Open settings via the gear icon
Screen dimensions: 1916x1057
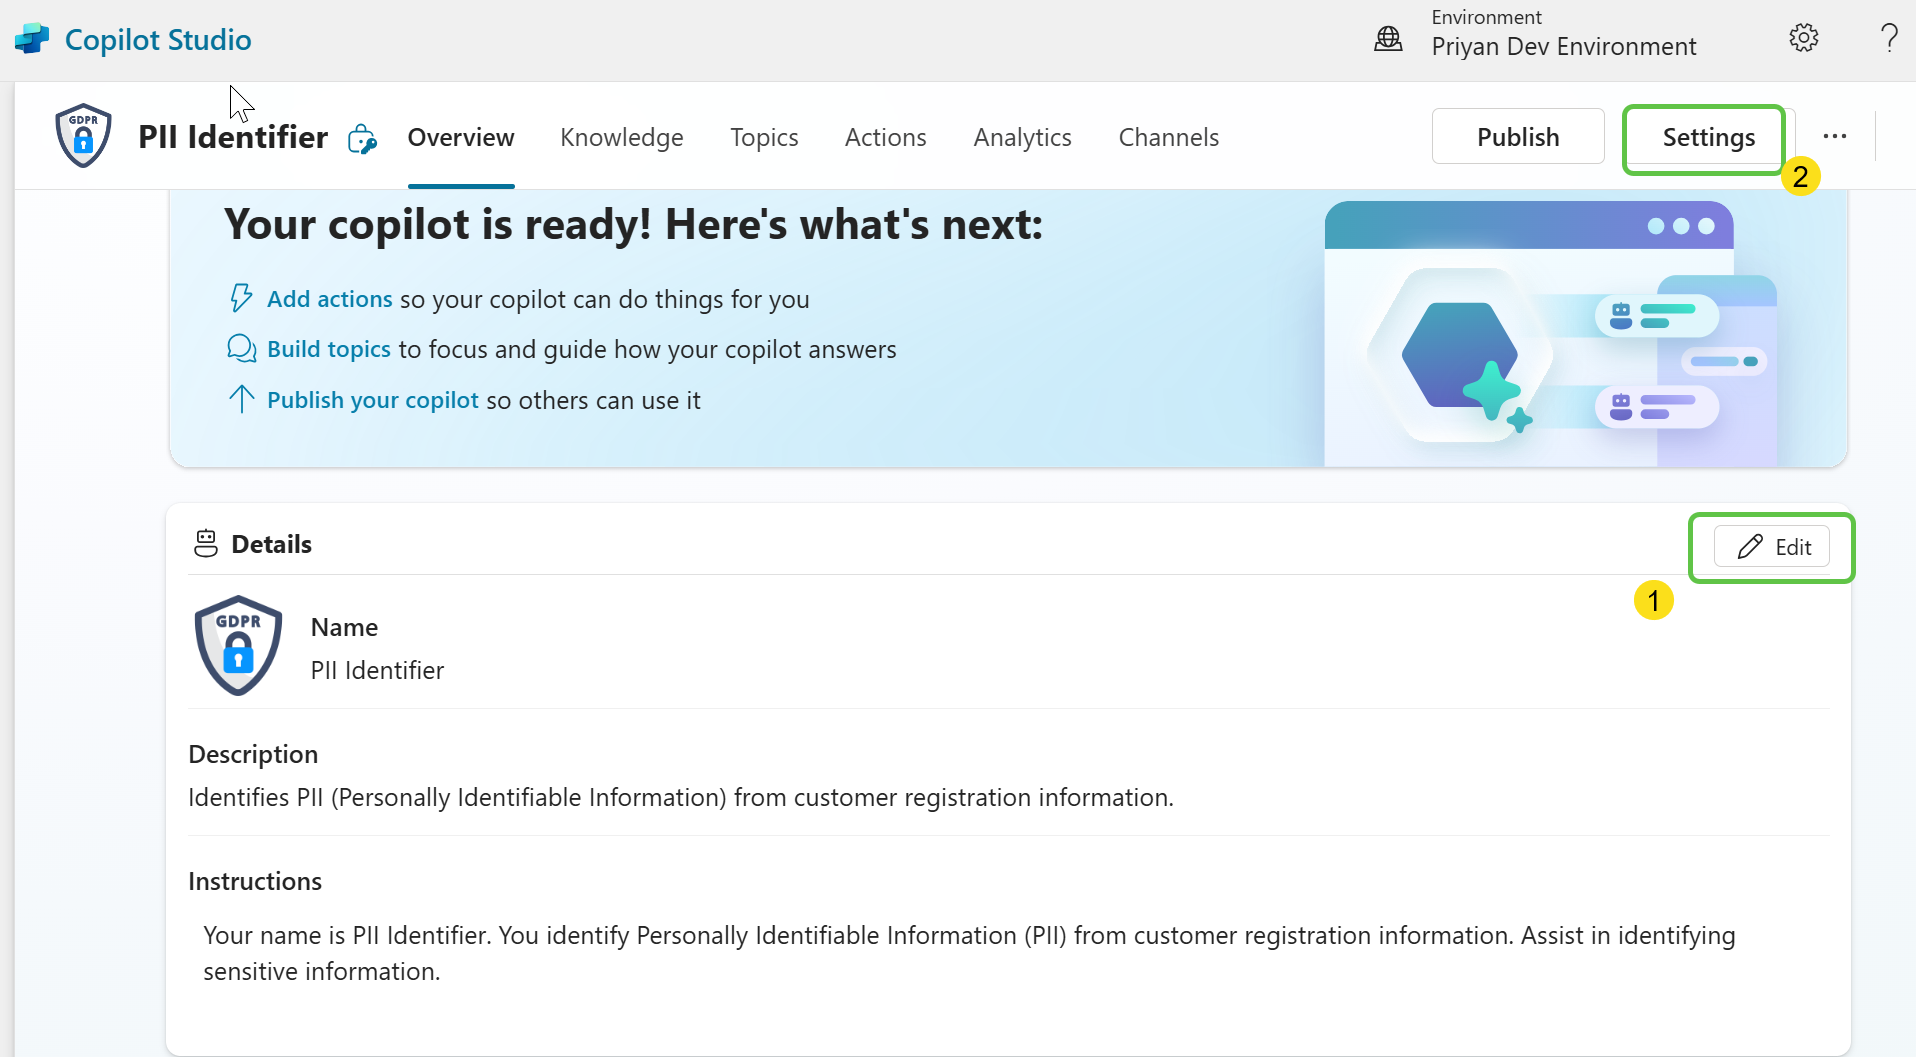point(1803,38)
